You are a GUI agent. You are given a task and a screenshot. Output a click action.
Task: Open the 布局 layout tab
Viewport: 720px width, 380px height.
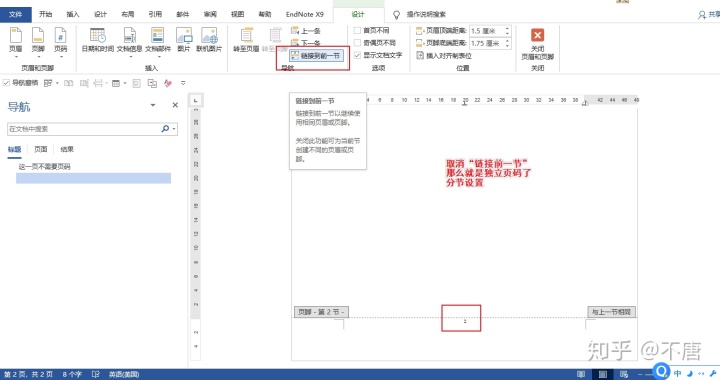(x=128, y=14)
